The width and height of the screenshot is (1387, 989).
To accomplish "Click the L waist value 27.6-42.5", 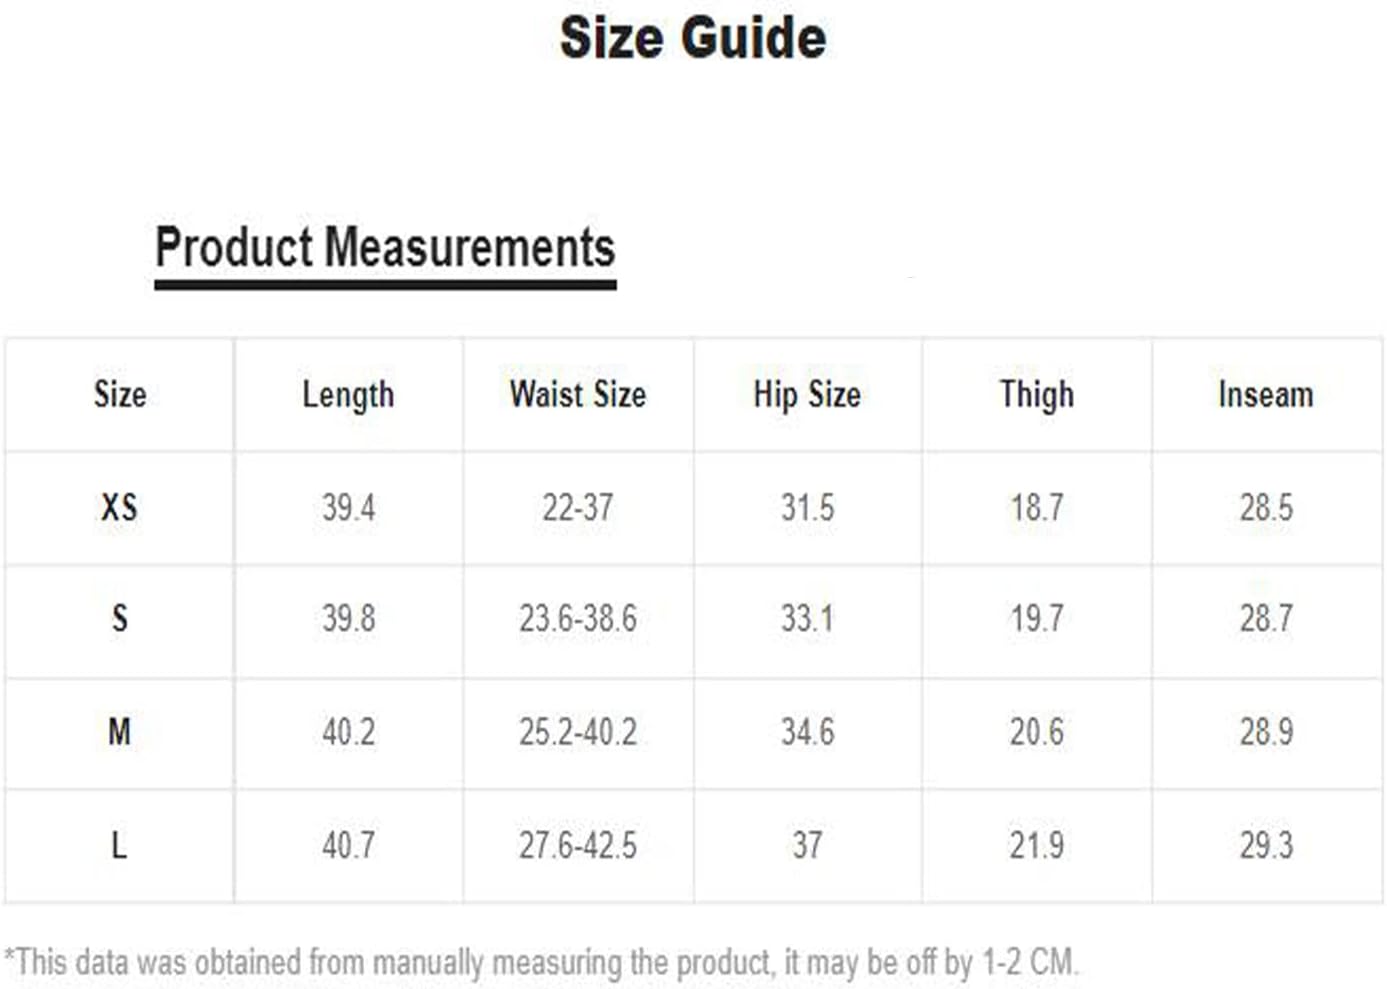I will pos(578,845).
